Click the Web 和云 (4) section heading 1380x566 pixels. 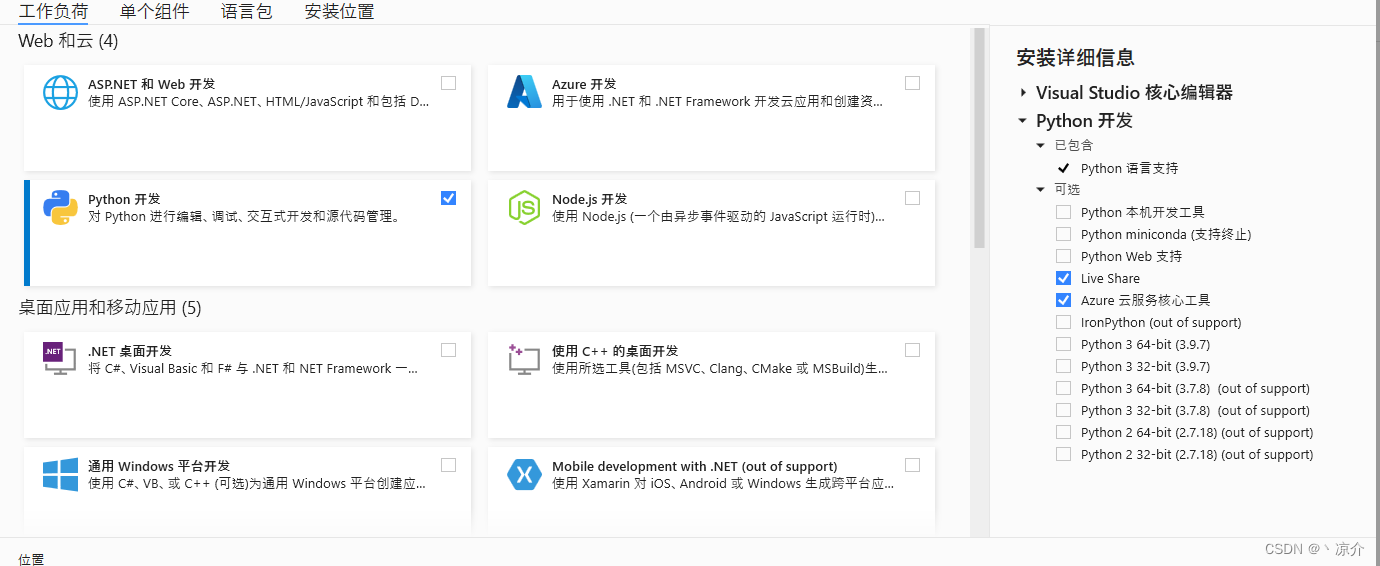68,41
